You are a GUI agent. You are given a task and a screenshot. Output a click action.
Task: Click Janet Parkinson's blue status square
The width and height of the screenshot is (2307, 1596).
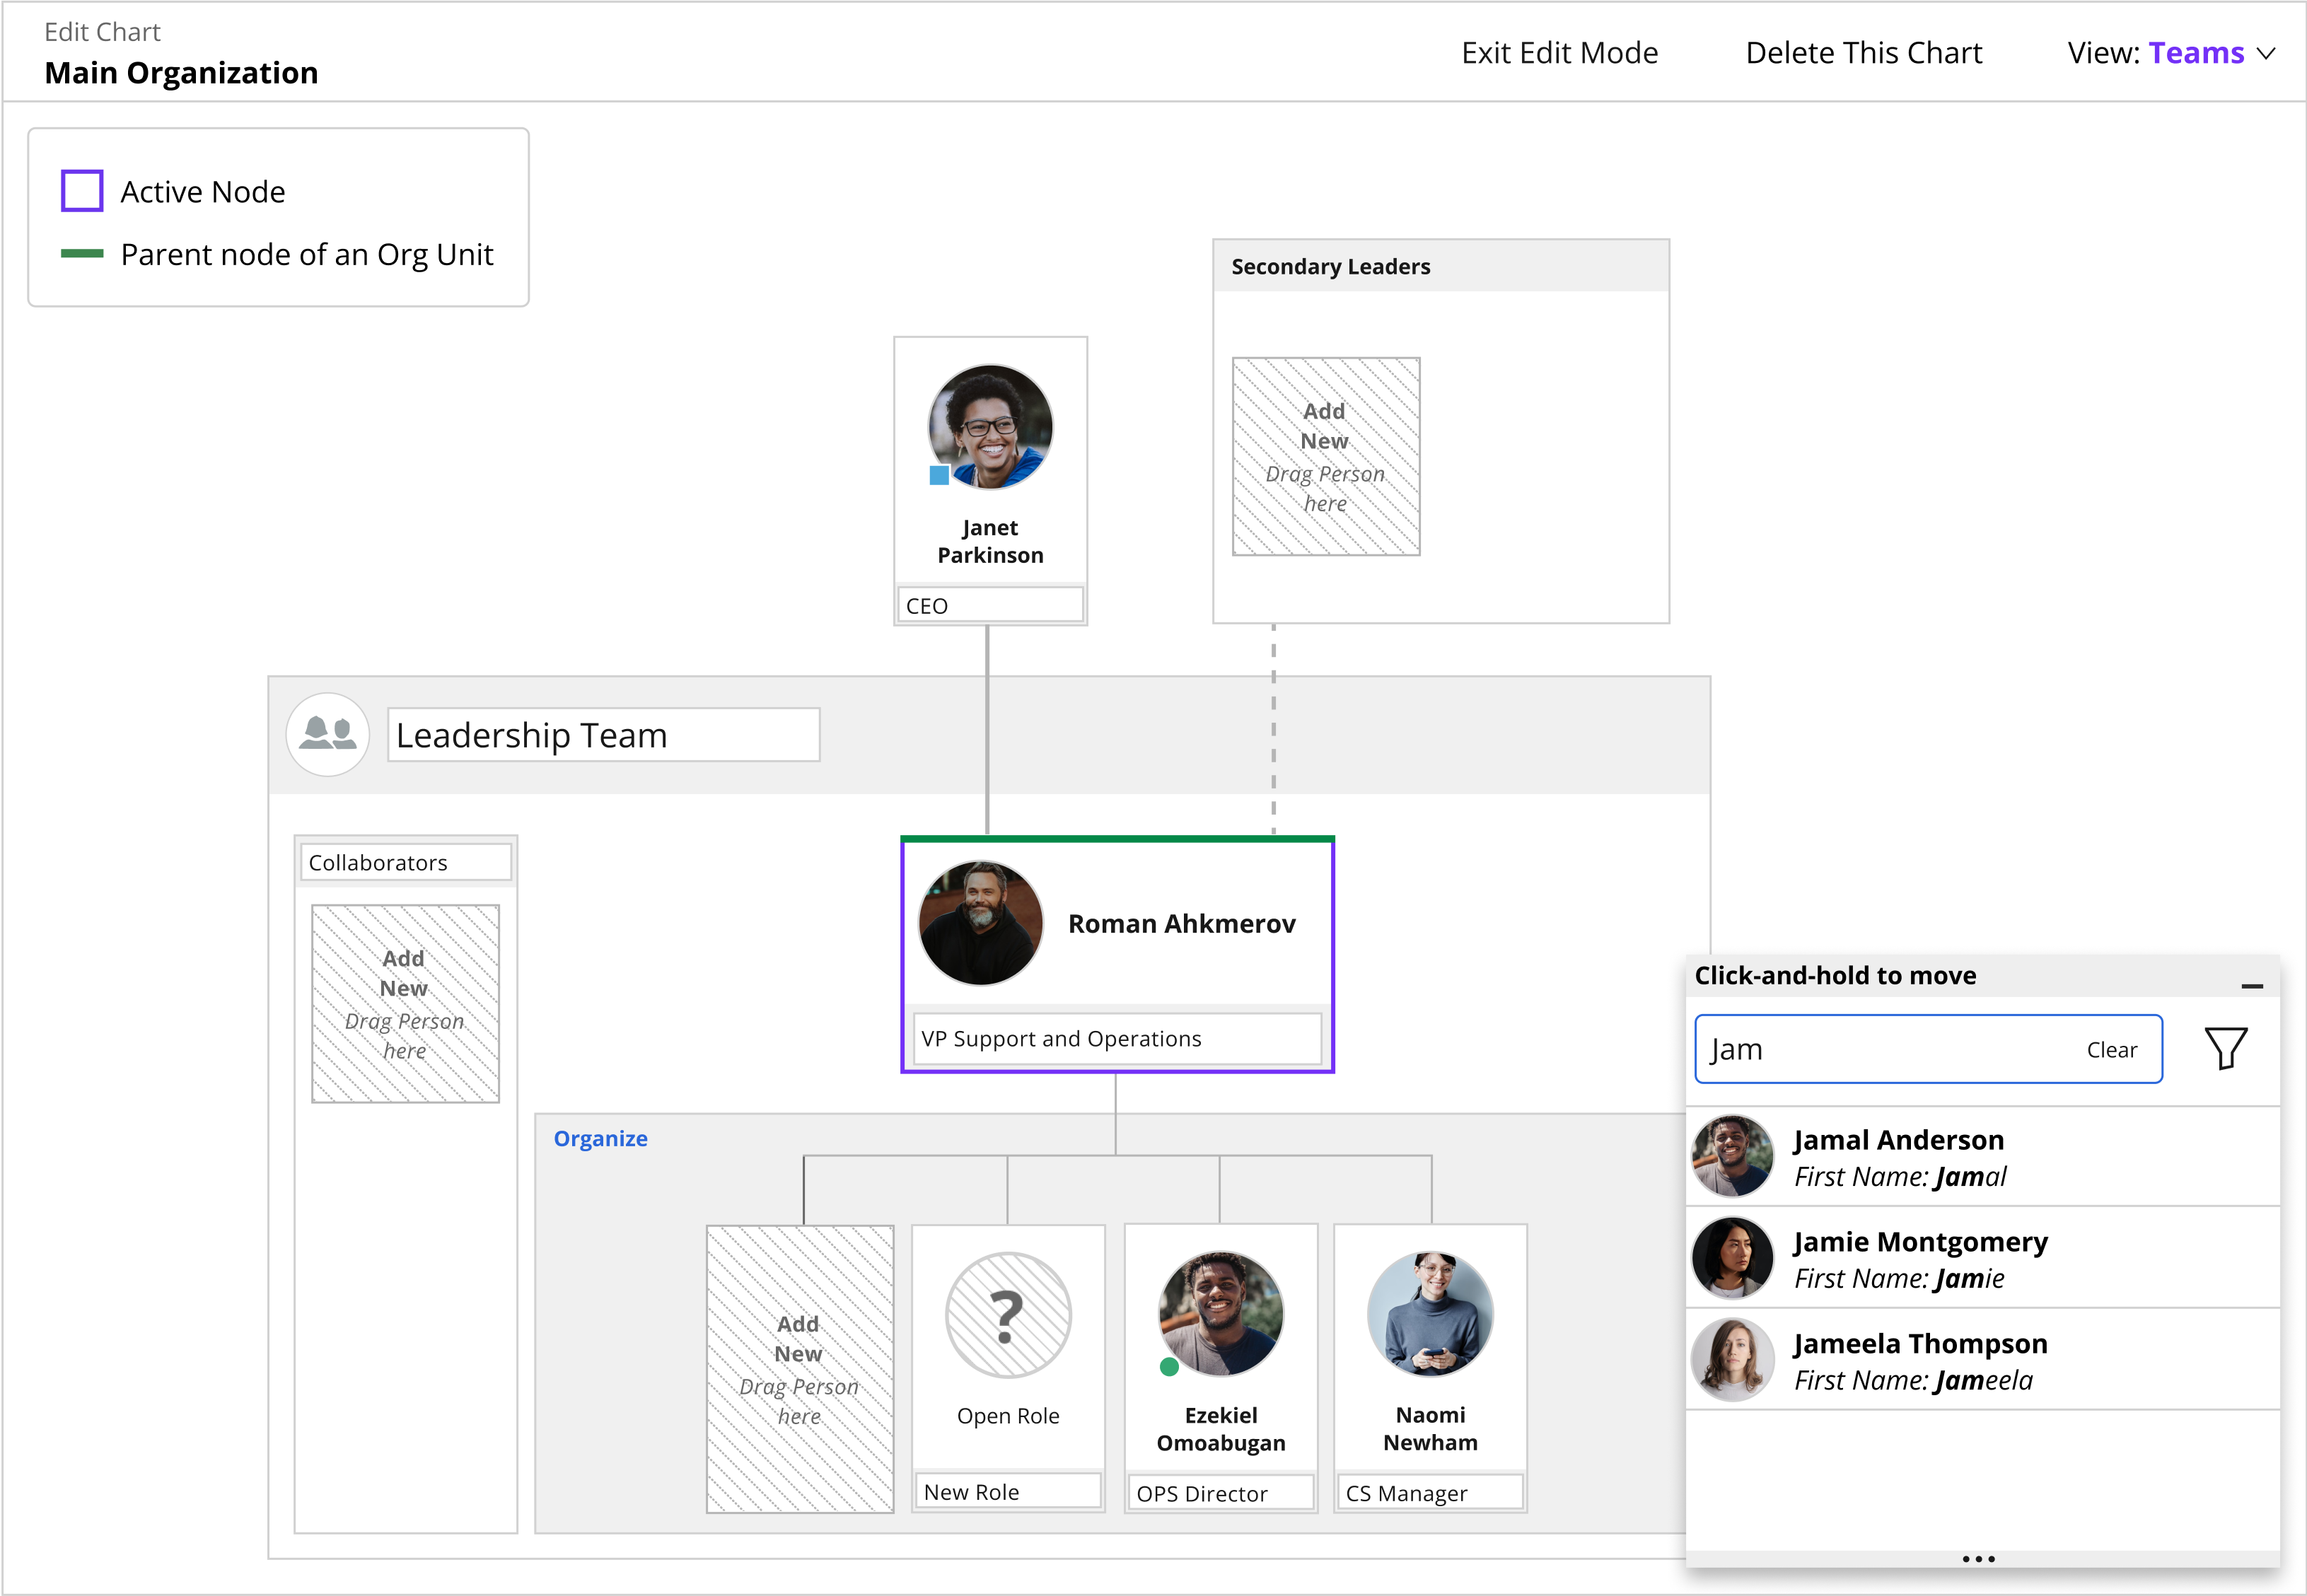coord(939,475)
